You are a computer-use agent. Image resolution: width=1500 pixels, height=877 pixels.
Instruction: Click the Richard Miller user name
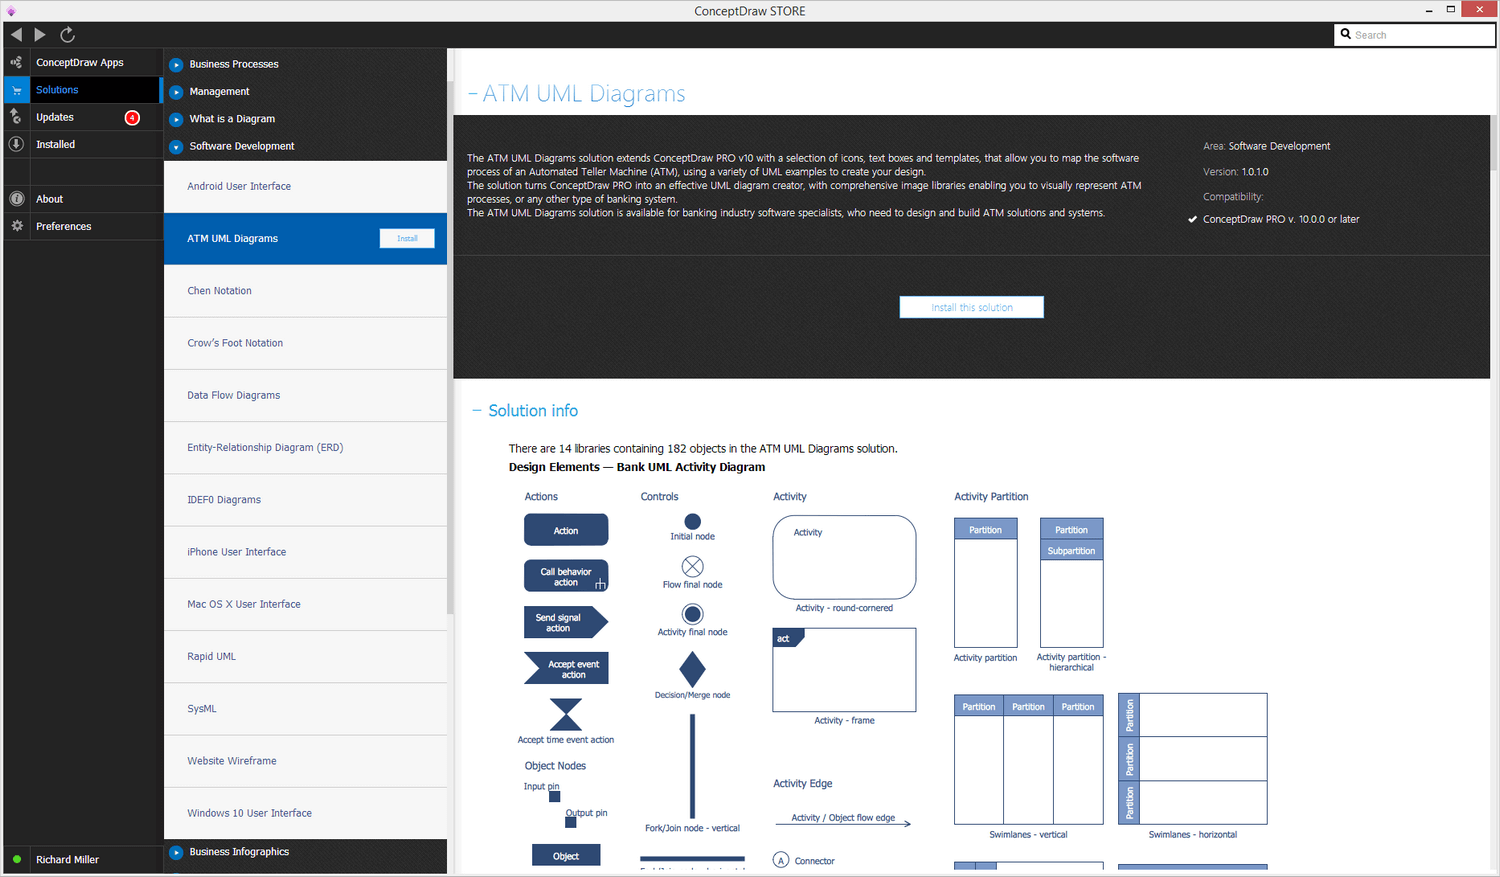pos(67,860)
